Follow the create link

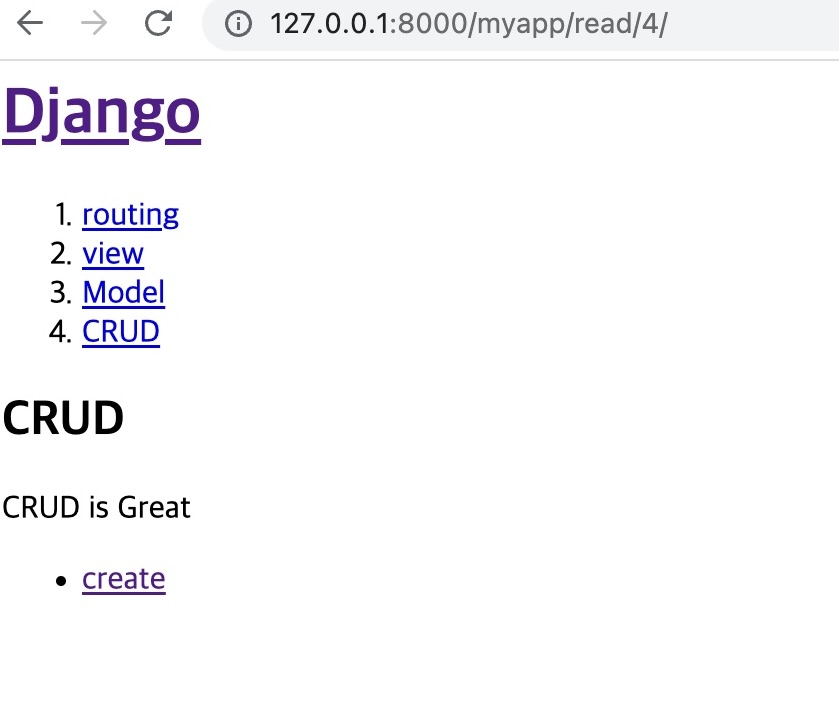[124, 579]
